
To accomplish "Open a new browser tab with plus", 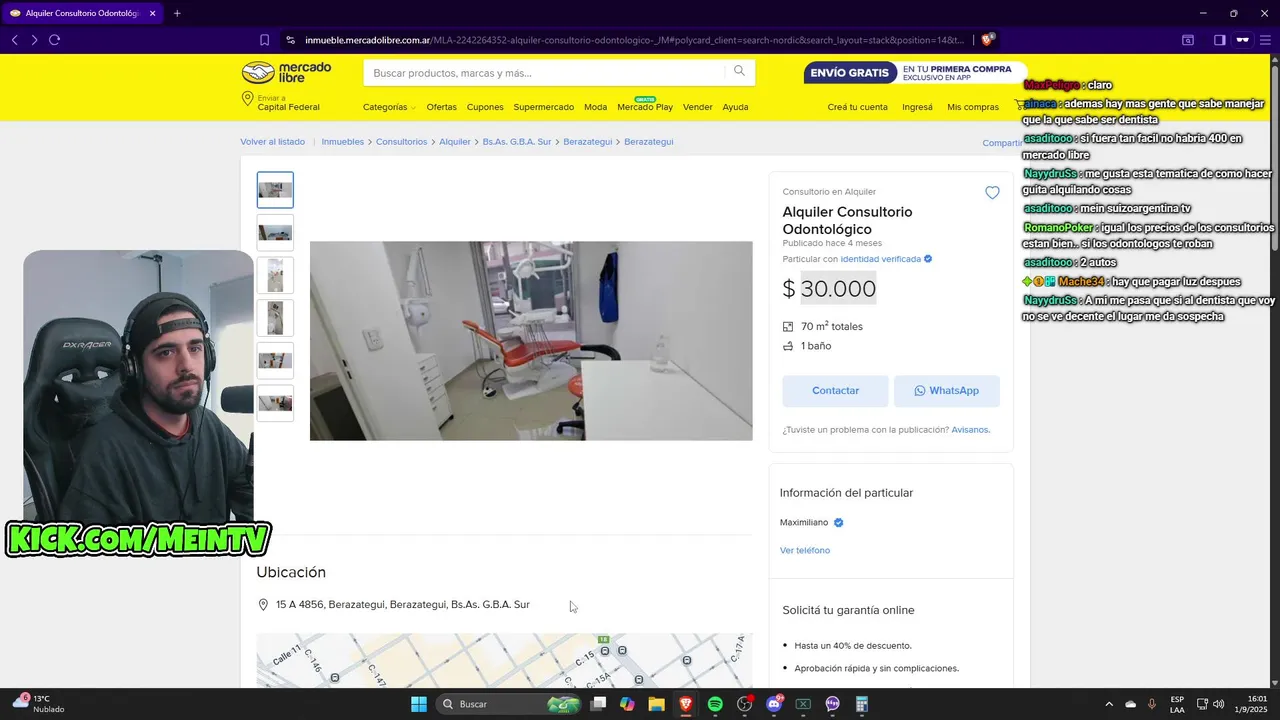I will click(177, 13).
